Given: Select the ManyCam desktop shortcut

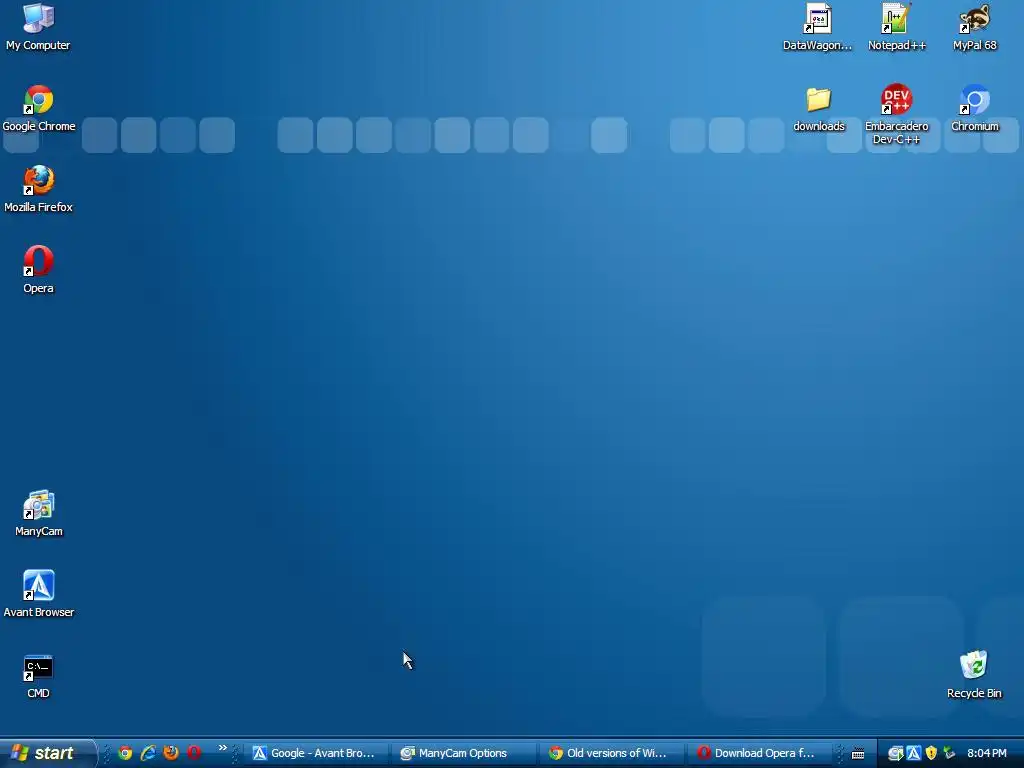Looking at the screenshot, I should [39, 513].
